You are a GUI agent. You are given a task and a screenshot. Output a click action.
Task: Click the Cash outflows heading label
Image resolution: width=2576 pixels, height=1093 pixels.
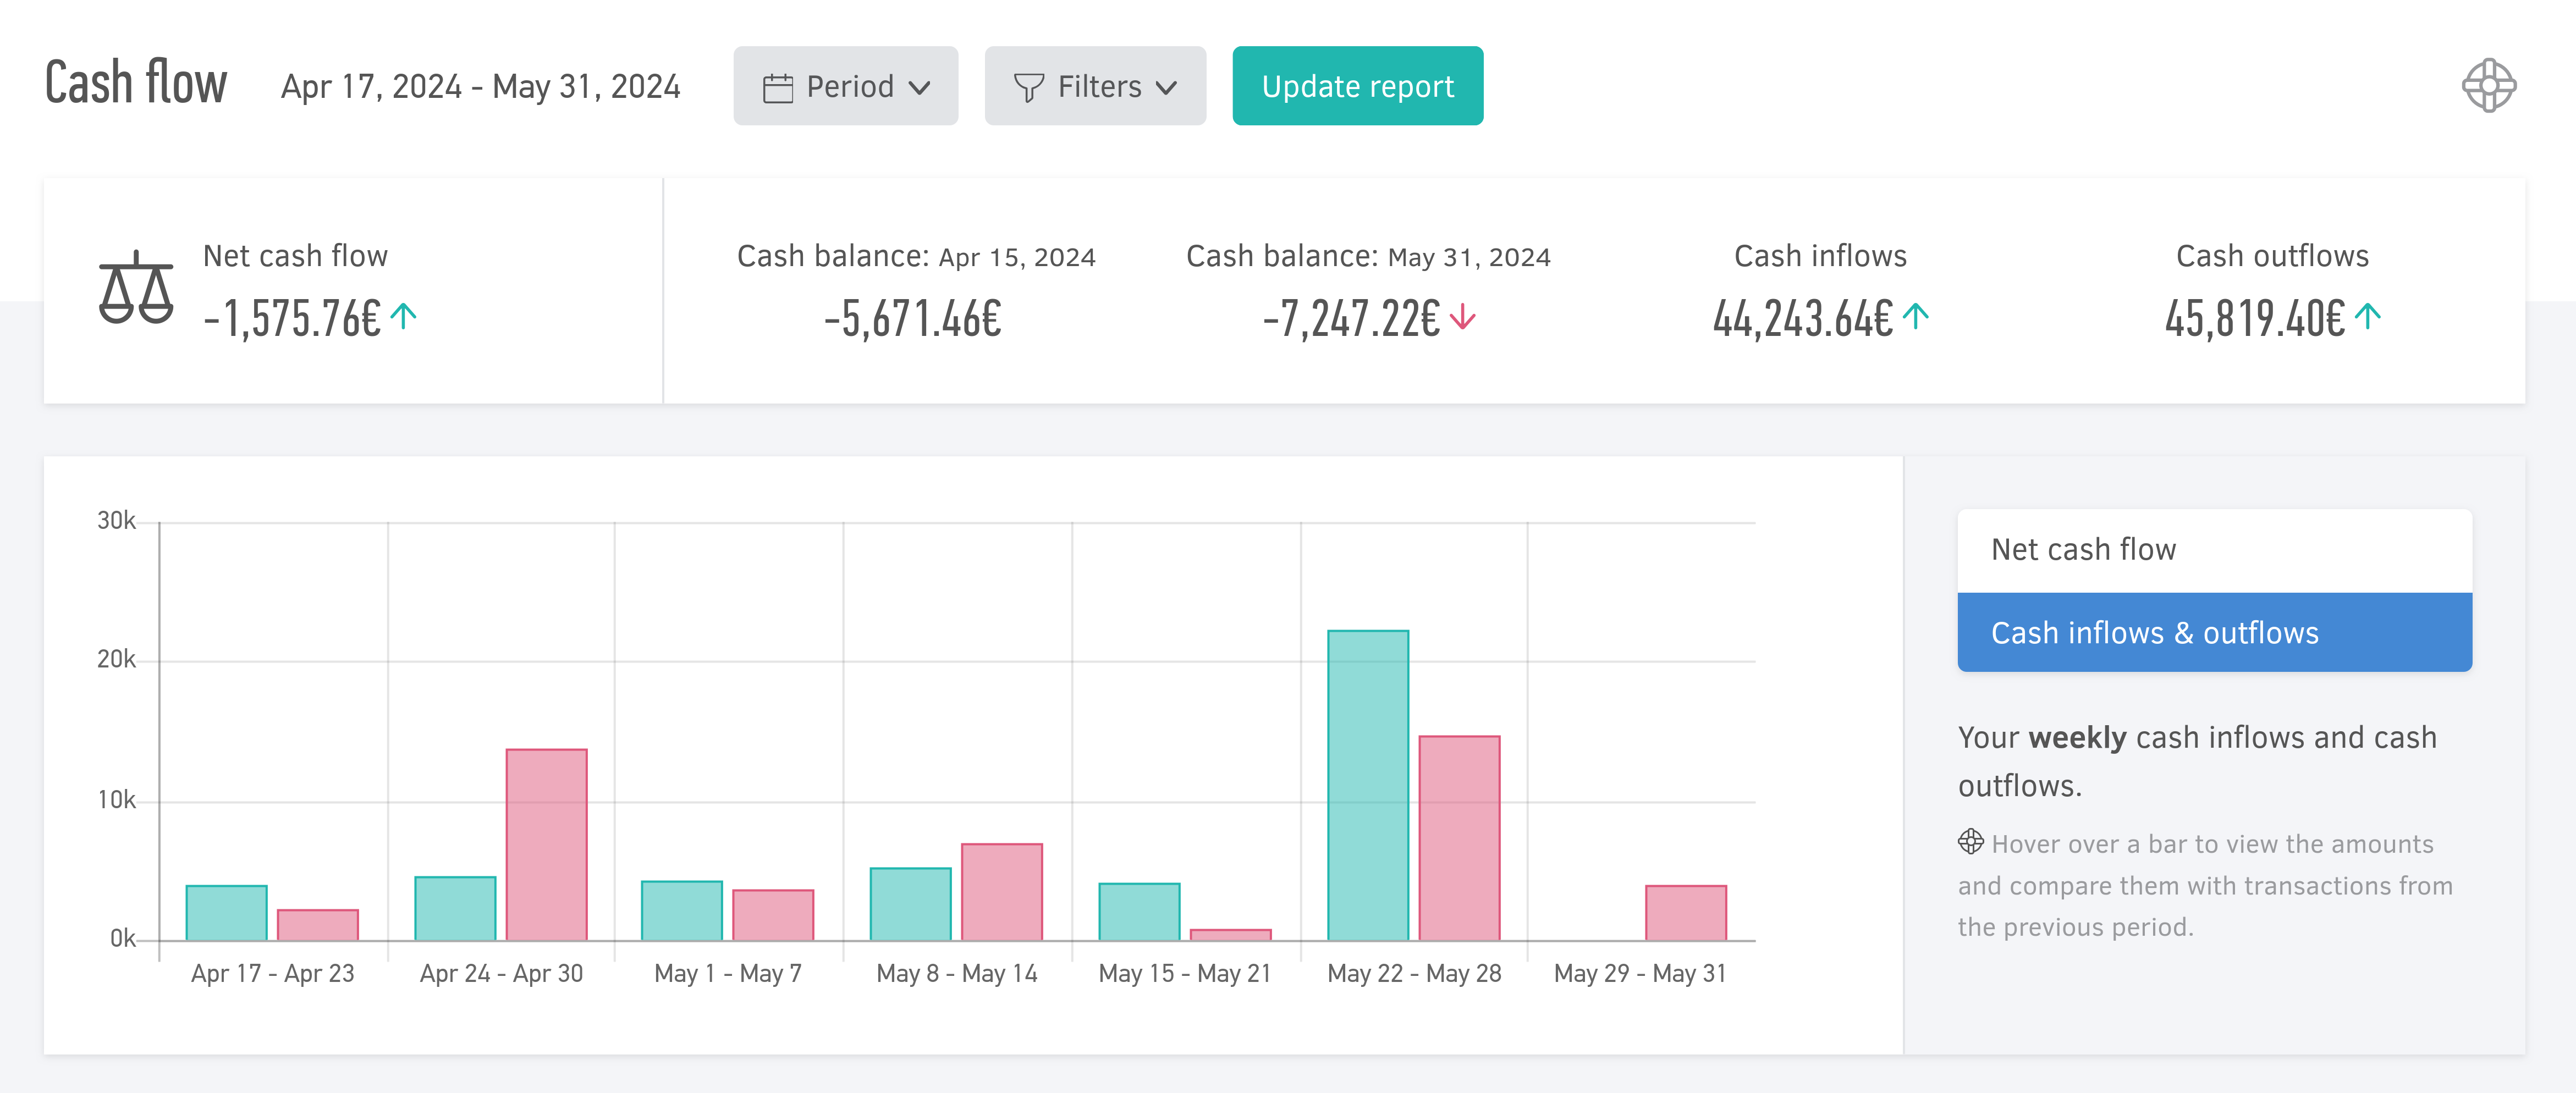point(2272,256)
